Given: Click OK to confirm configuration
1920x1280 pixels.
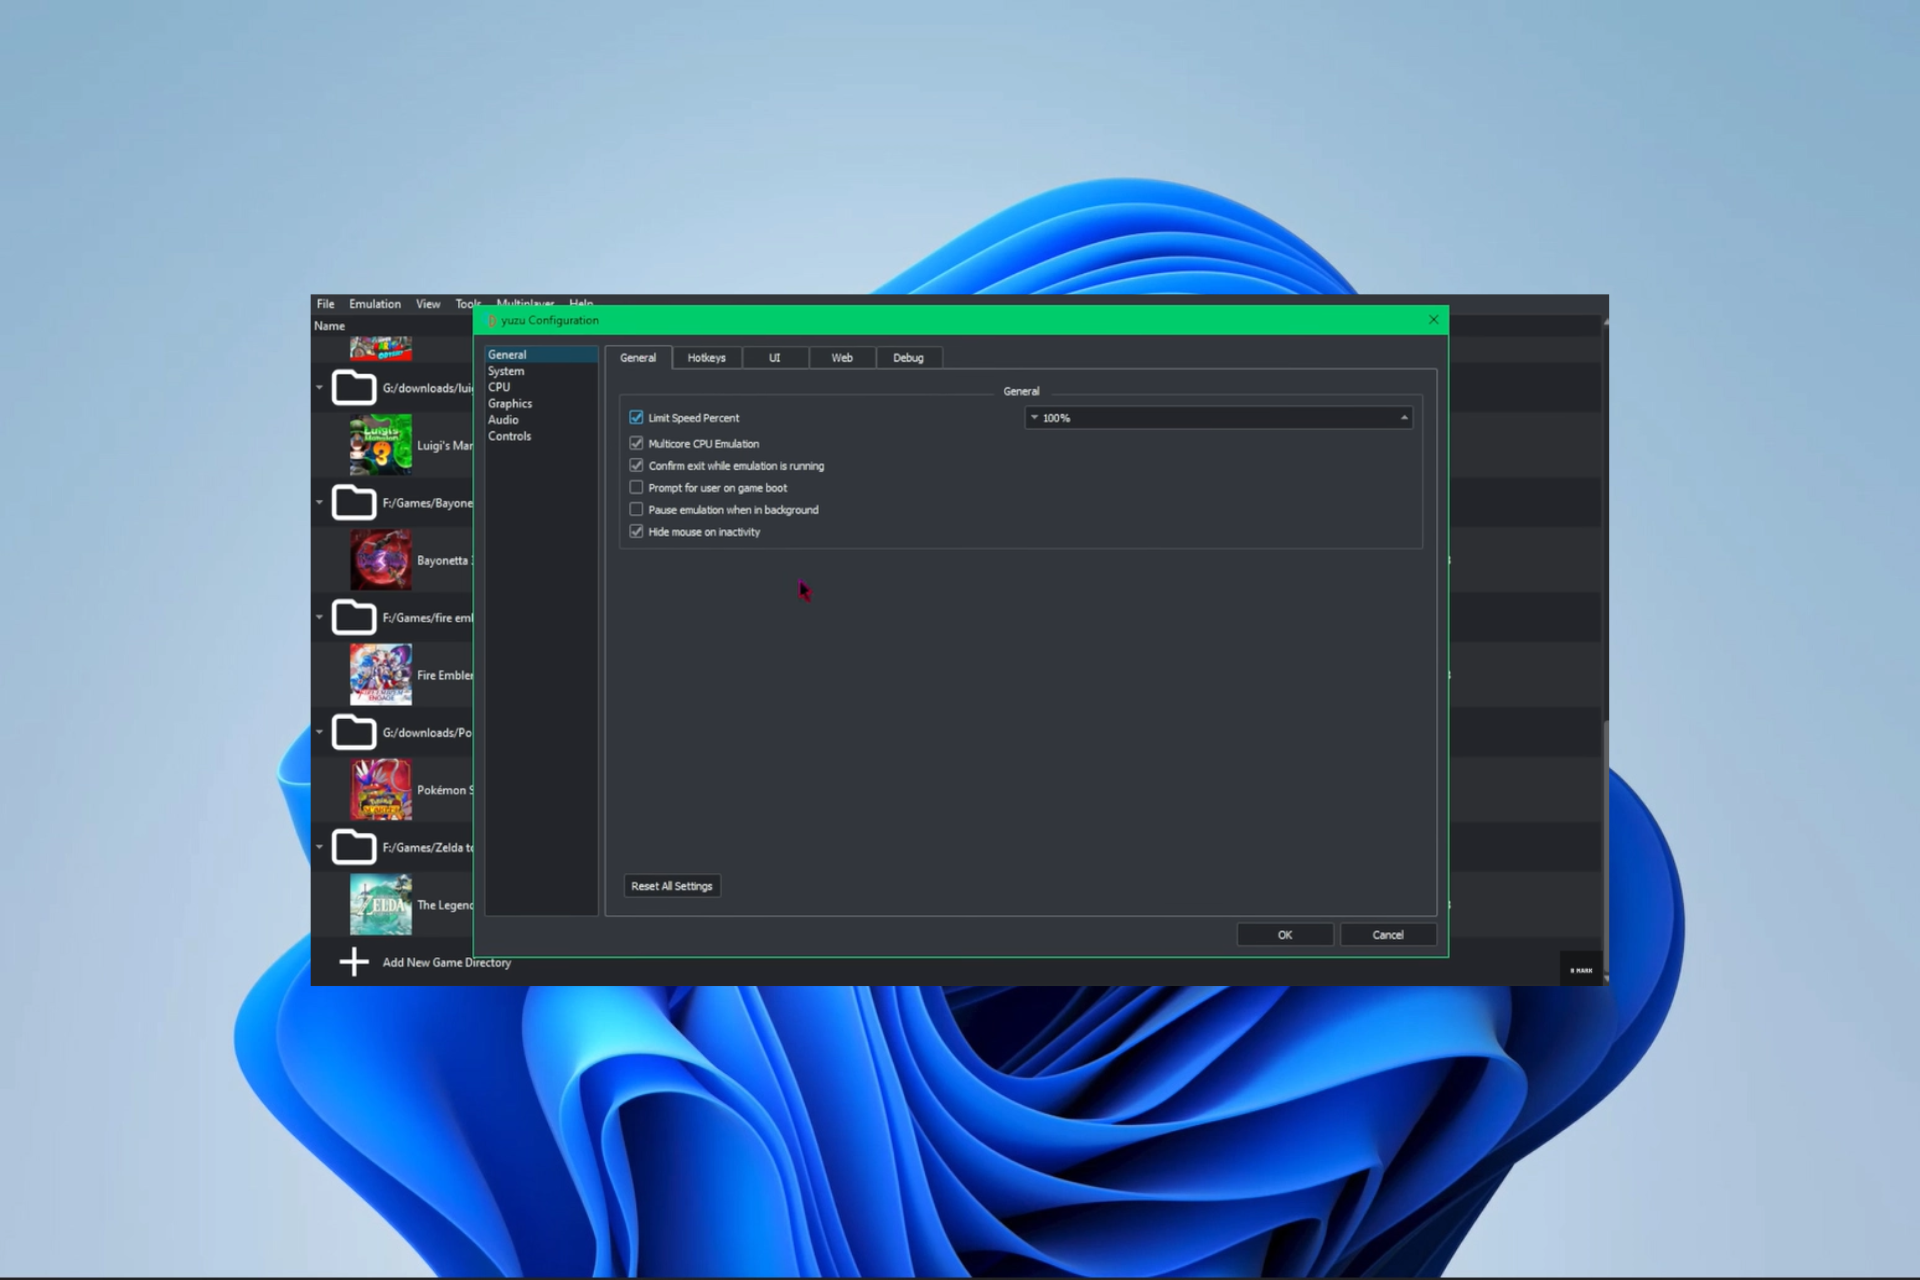Looking at the screenshot, I should click(x=1285, y=935).
